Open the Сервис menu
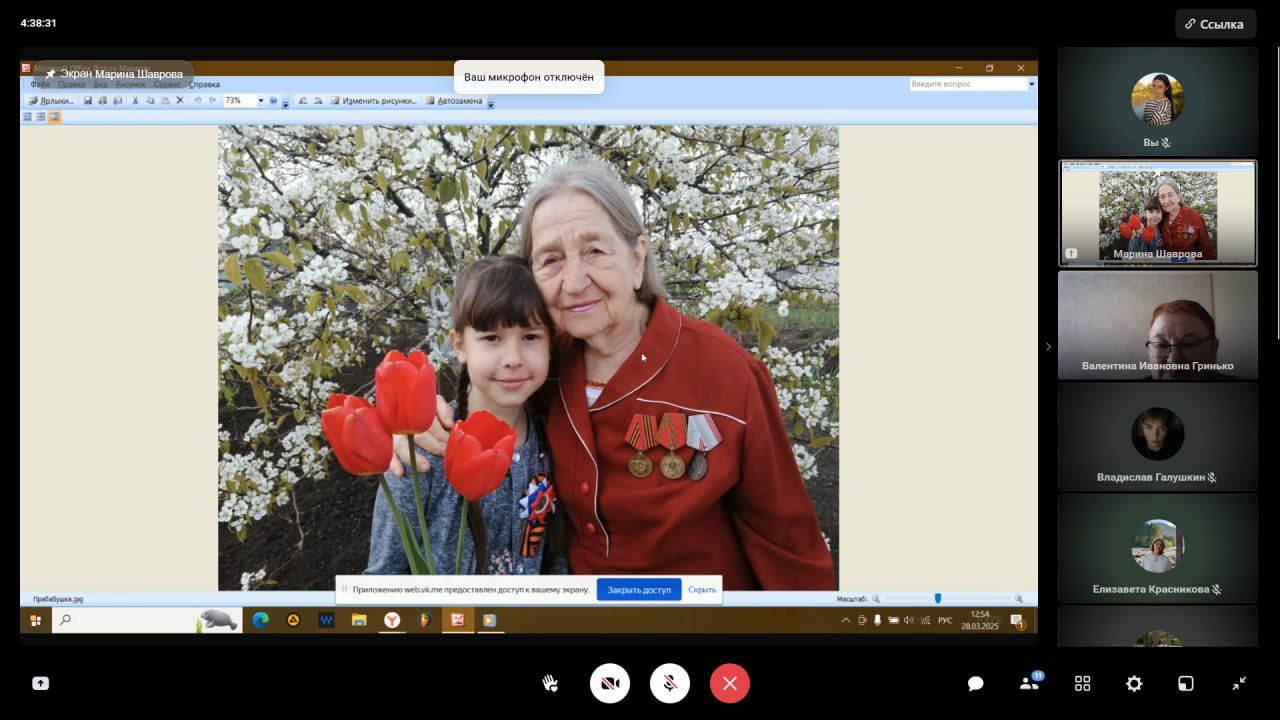This screenshot has width=1280, height=720. pos(167,85)
